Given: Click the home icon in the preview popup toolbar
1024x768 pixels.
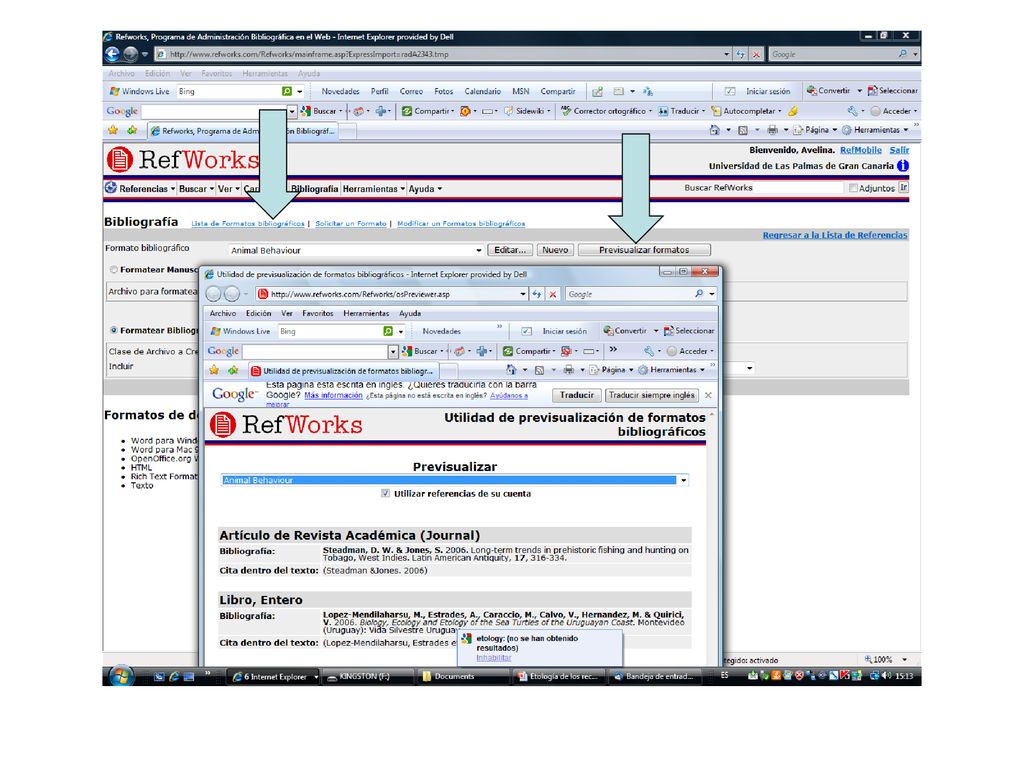Looking at the screenshot, I should (x=511, y=370).
